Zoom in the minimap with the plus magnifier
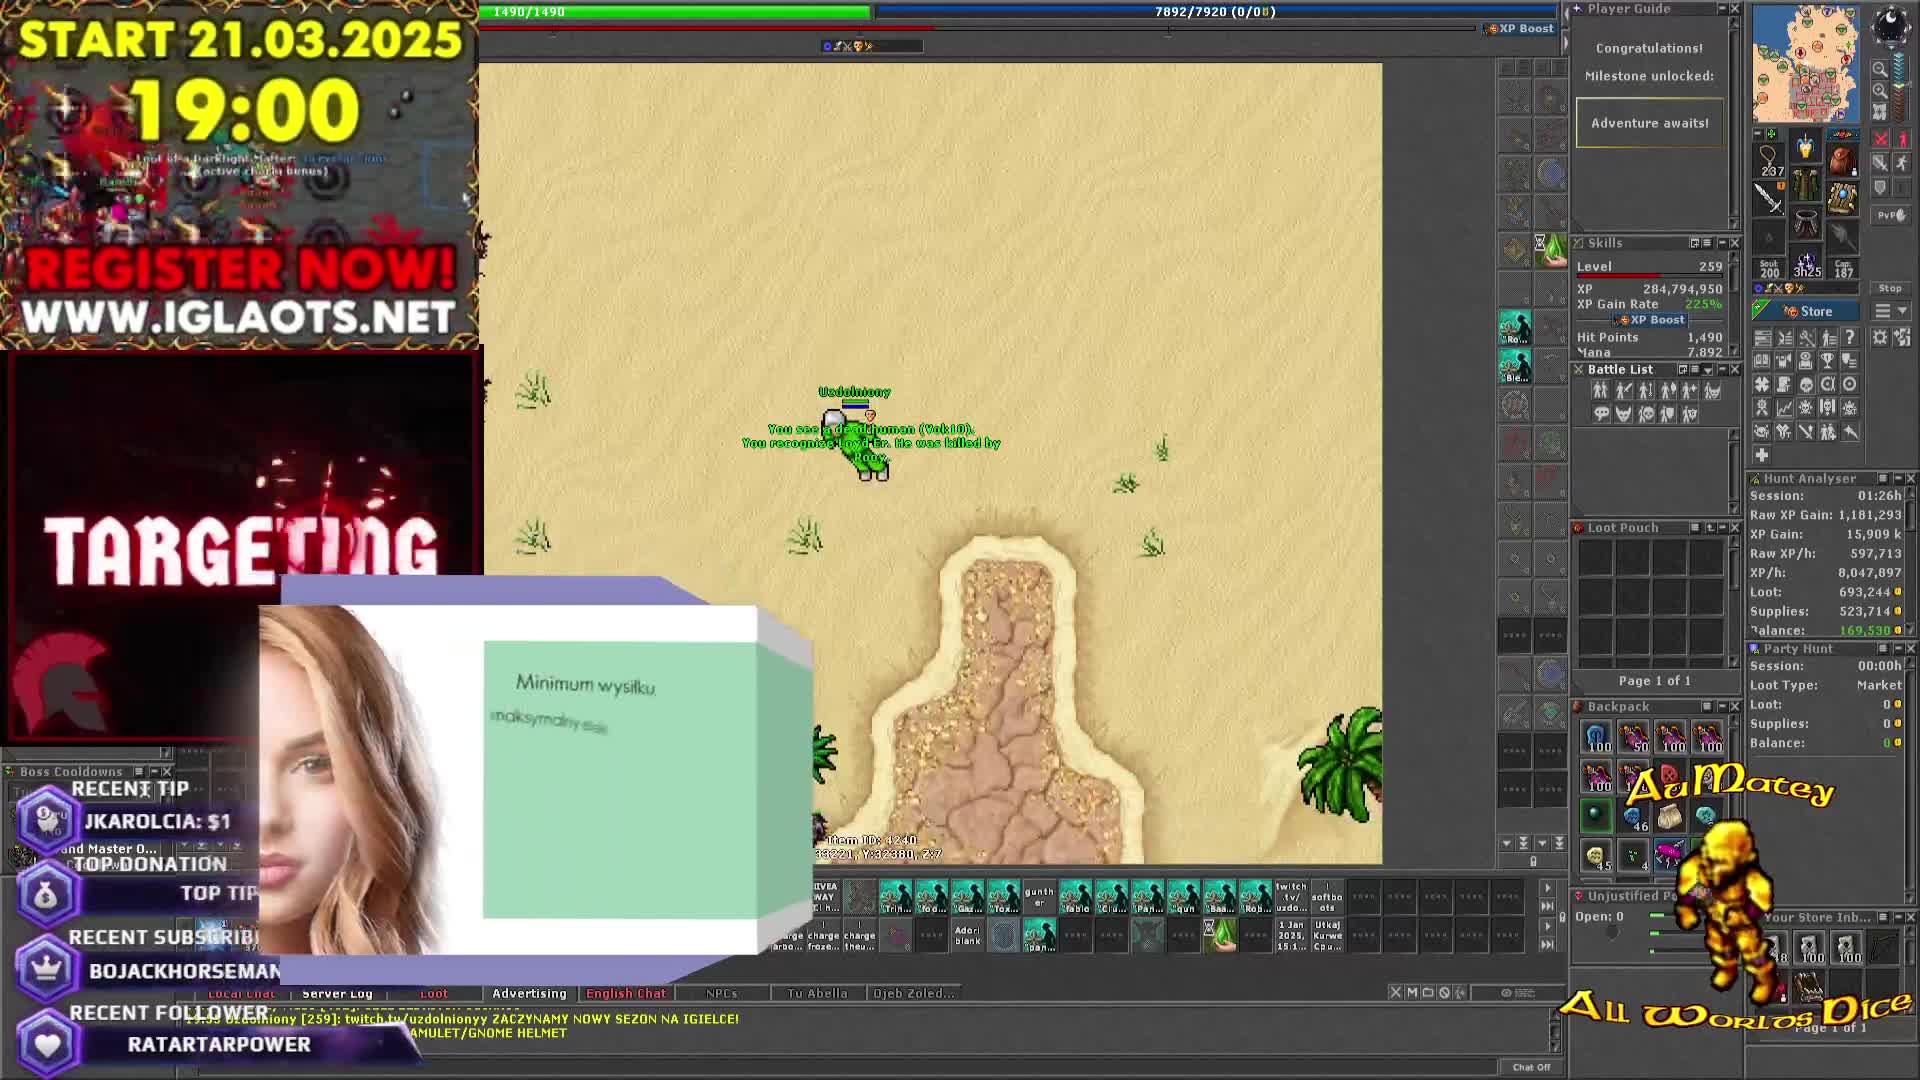Viewport: 1920px width, 1080px height. pos(1879,91)
